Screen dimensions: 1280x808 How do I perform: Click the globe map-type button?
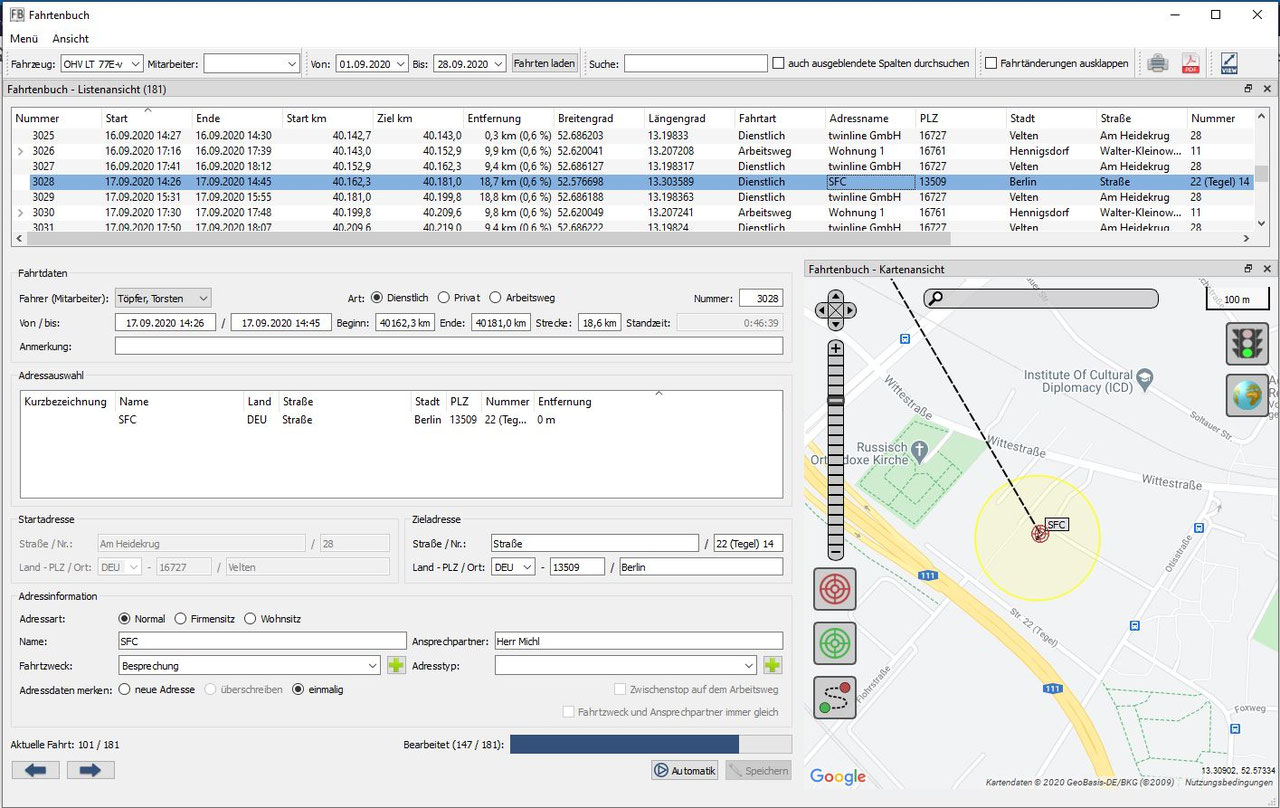pyautogui.click(x=1246, y=395)
